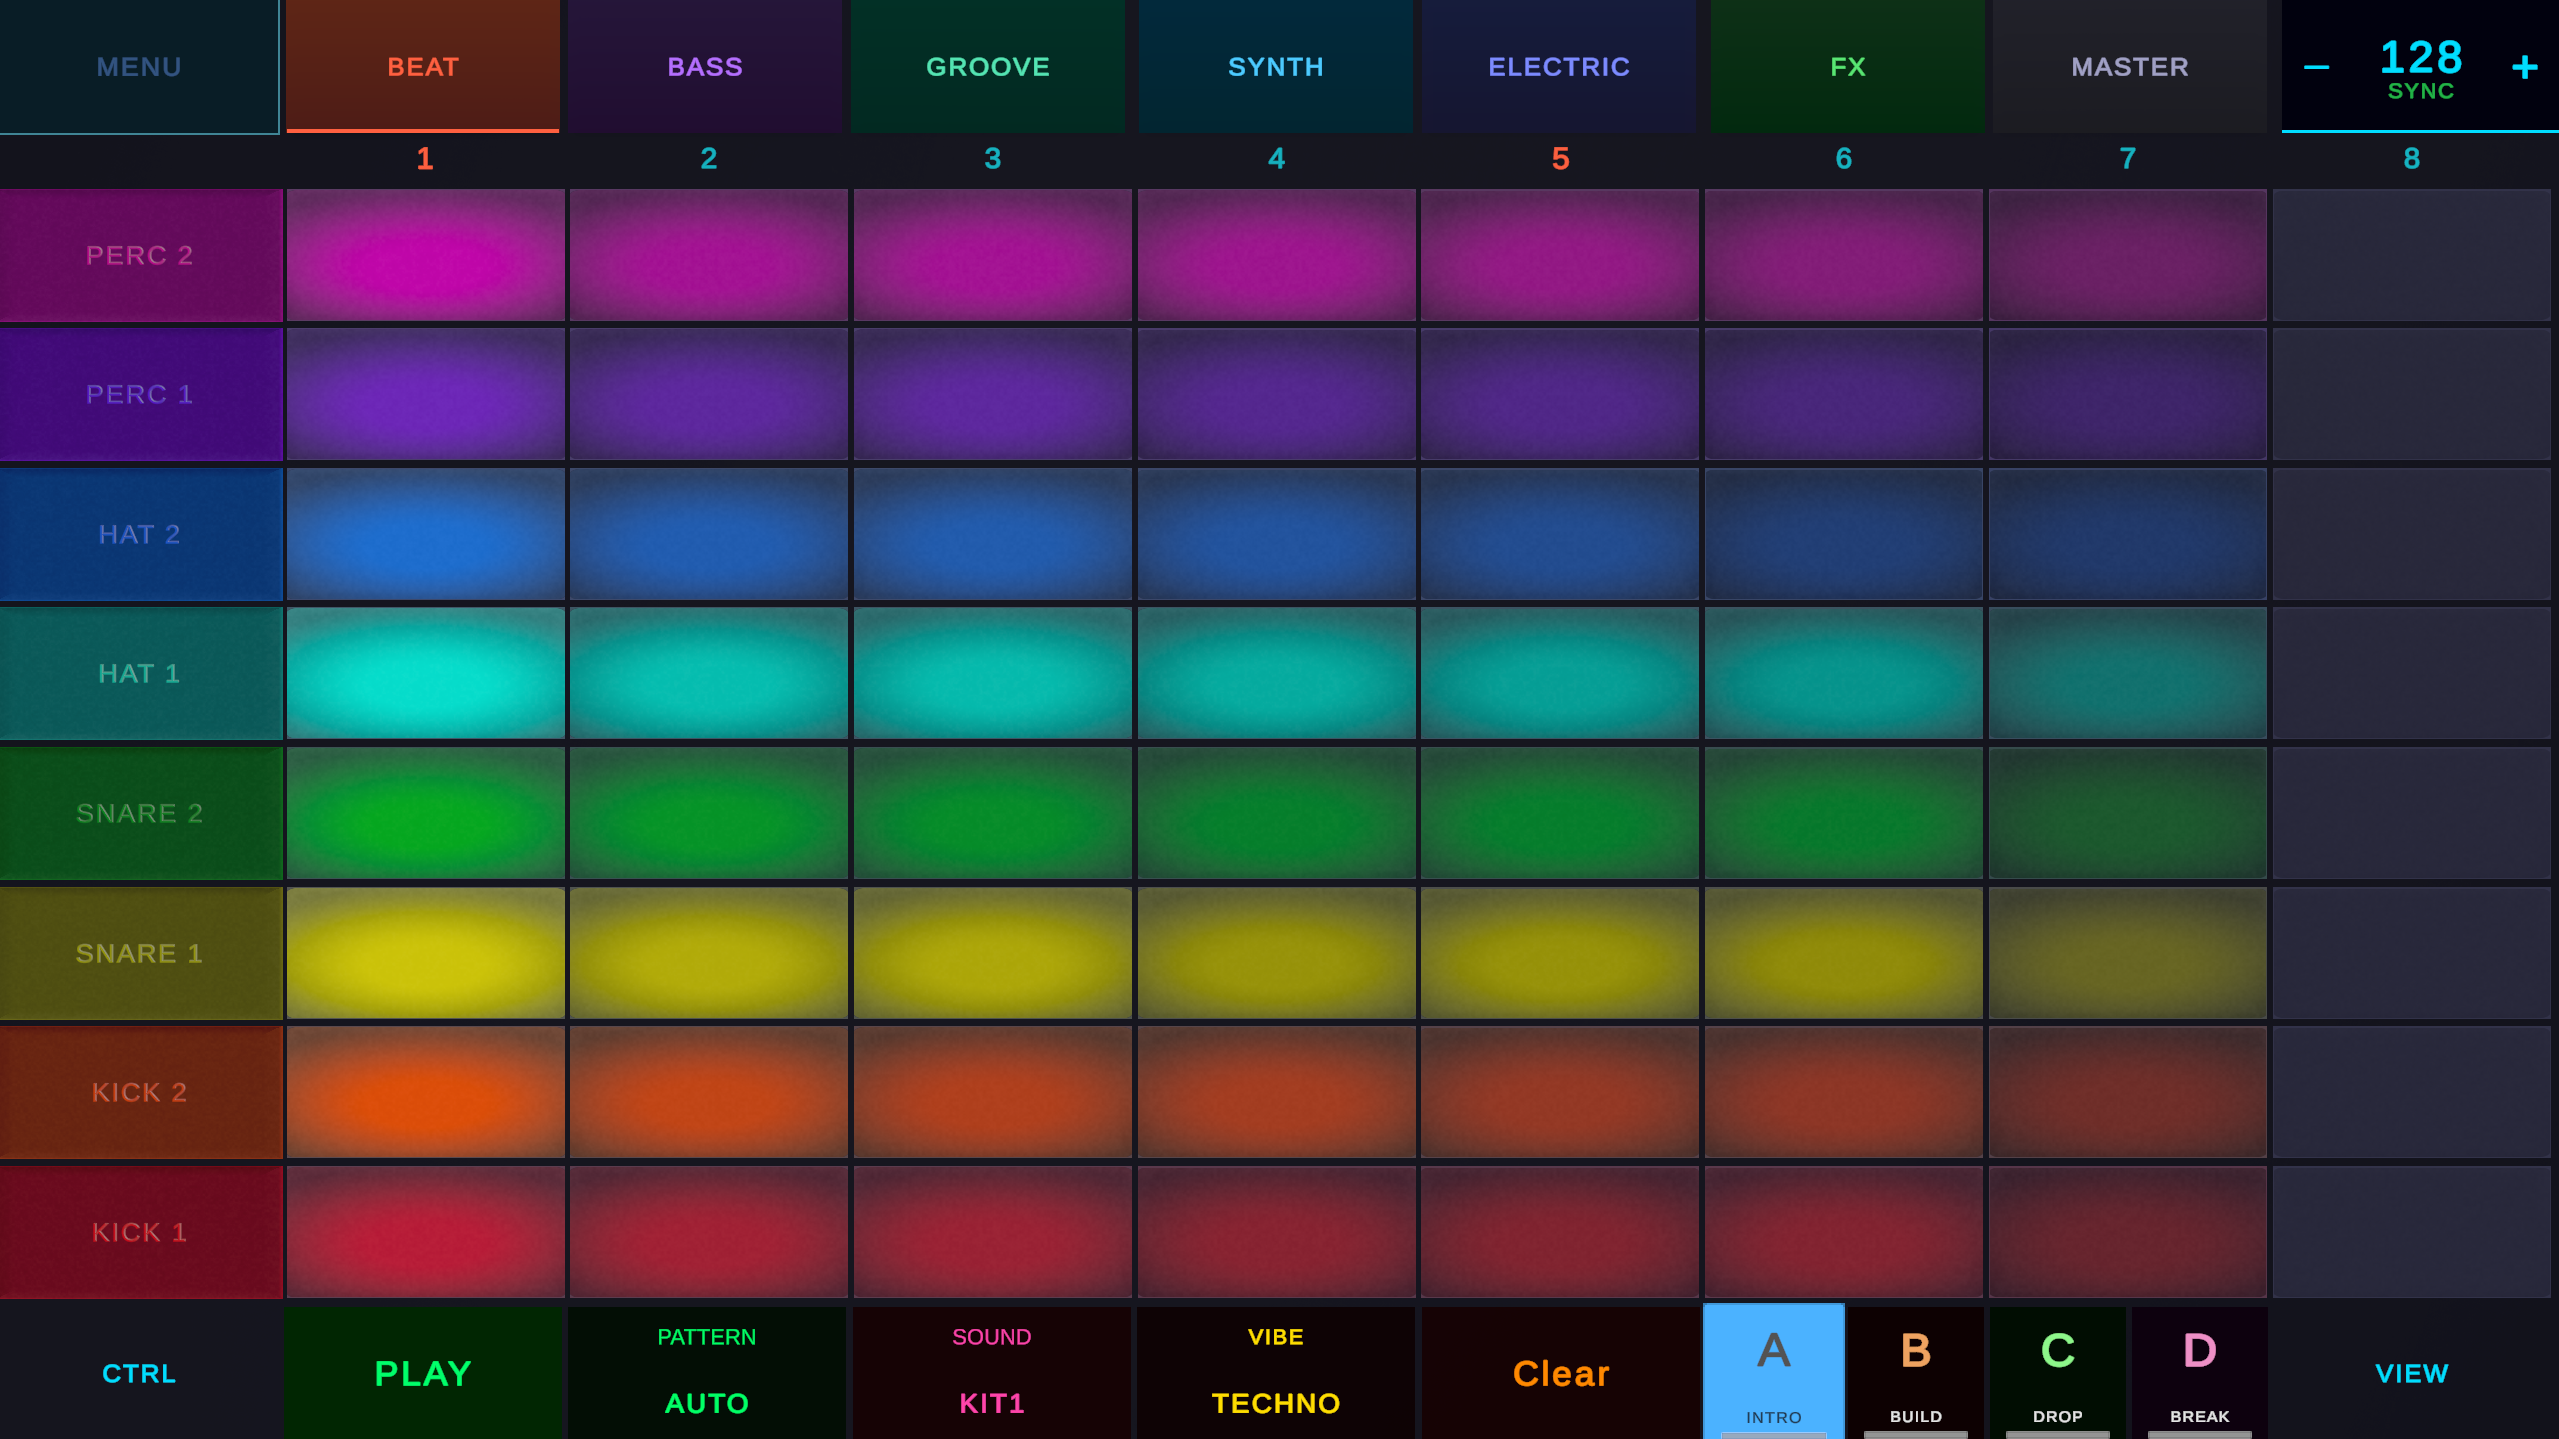This screenshot has width=2559, height=1439.
Task: Toggle PERC 2 pad in column 1
Action: [425, 255]
